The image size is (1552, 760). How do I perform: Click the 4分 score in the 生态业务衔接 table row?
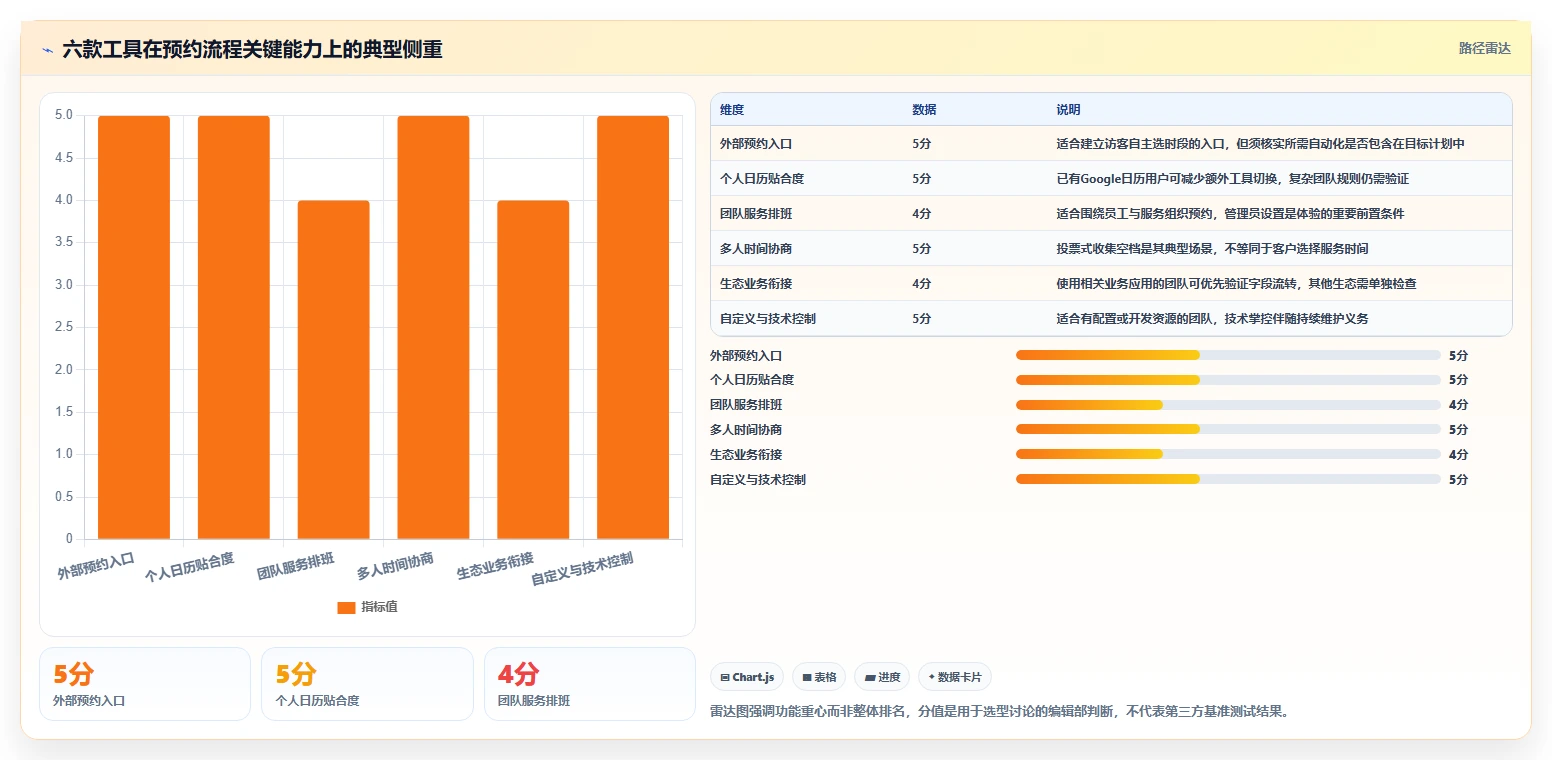(922, 284)
